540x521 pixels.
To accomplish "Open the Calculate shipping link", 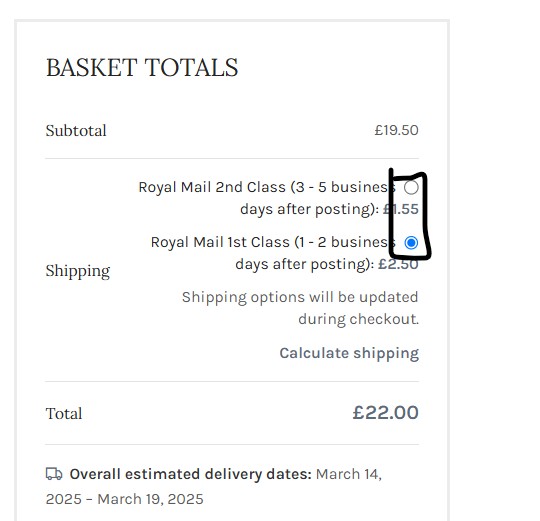I will 349,353.
